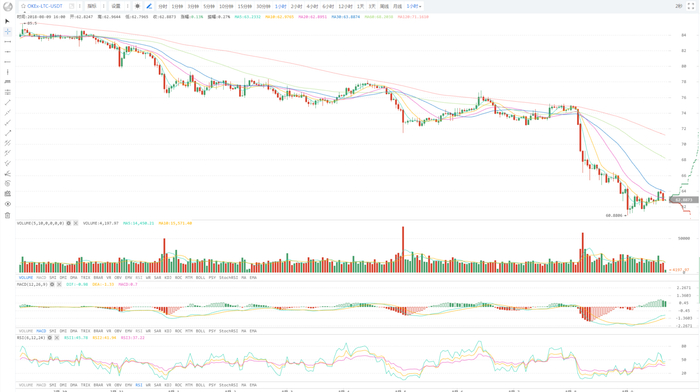Select the fan lines drawing tool
Image resolution: width=700 pixels, height=392 pixels.
pos(7,173)
